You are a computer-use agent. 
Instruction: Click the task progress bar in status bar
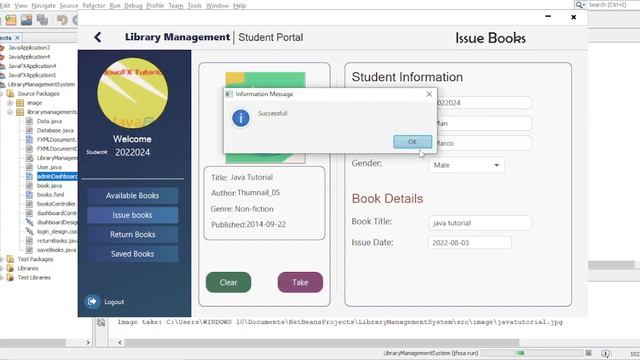pyautogui.click(x=532, y=353)
